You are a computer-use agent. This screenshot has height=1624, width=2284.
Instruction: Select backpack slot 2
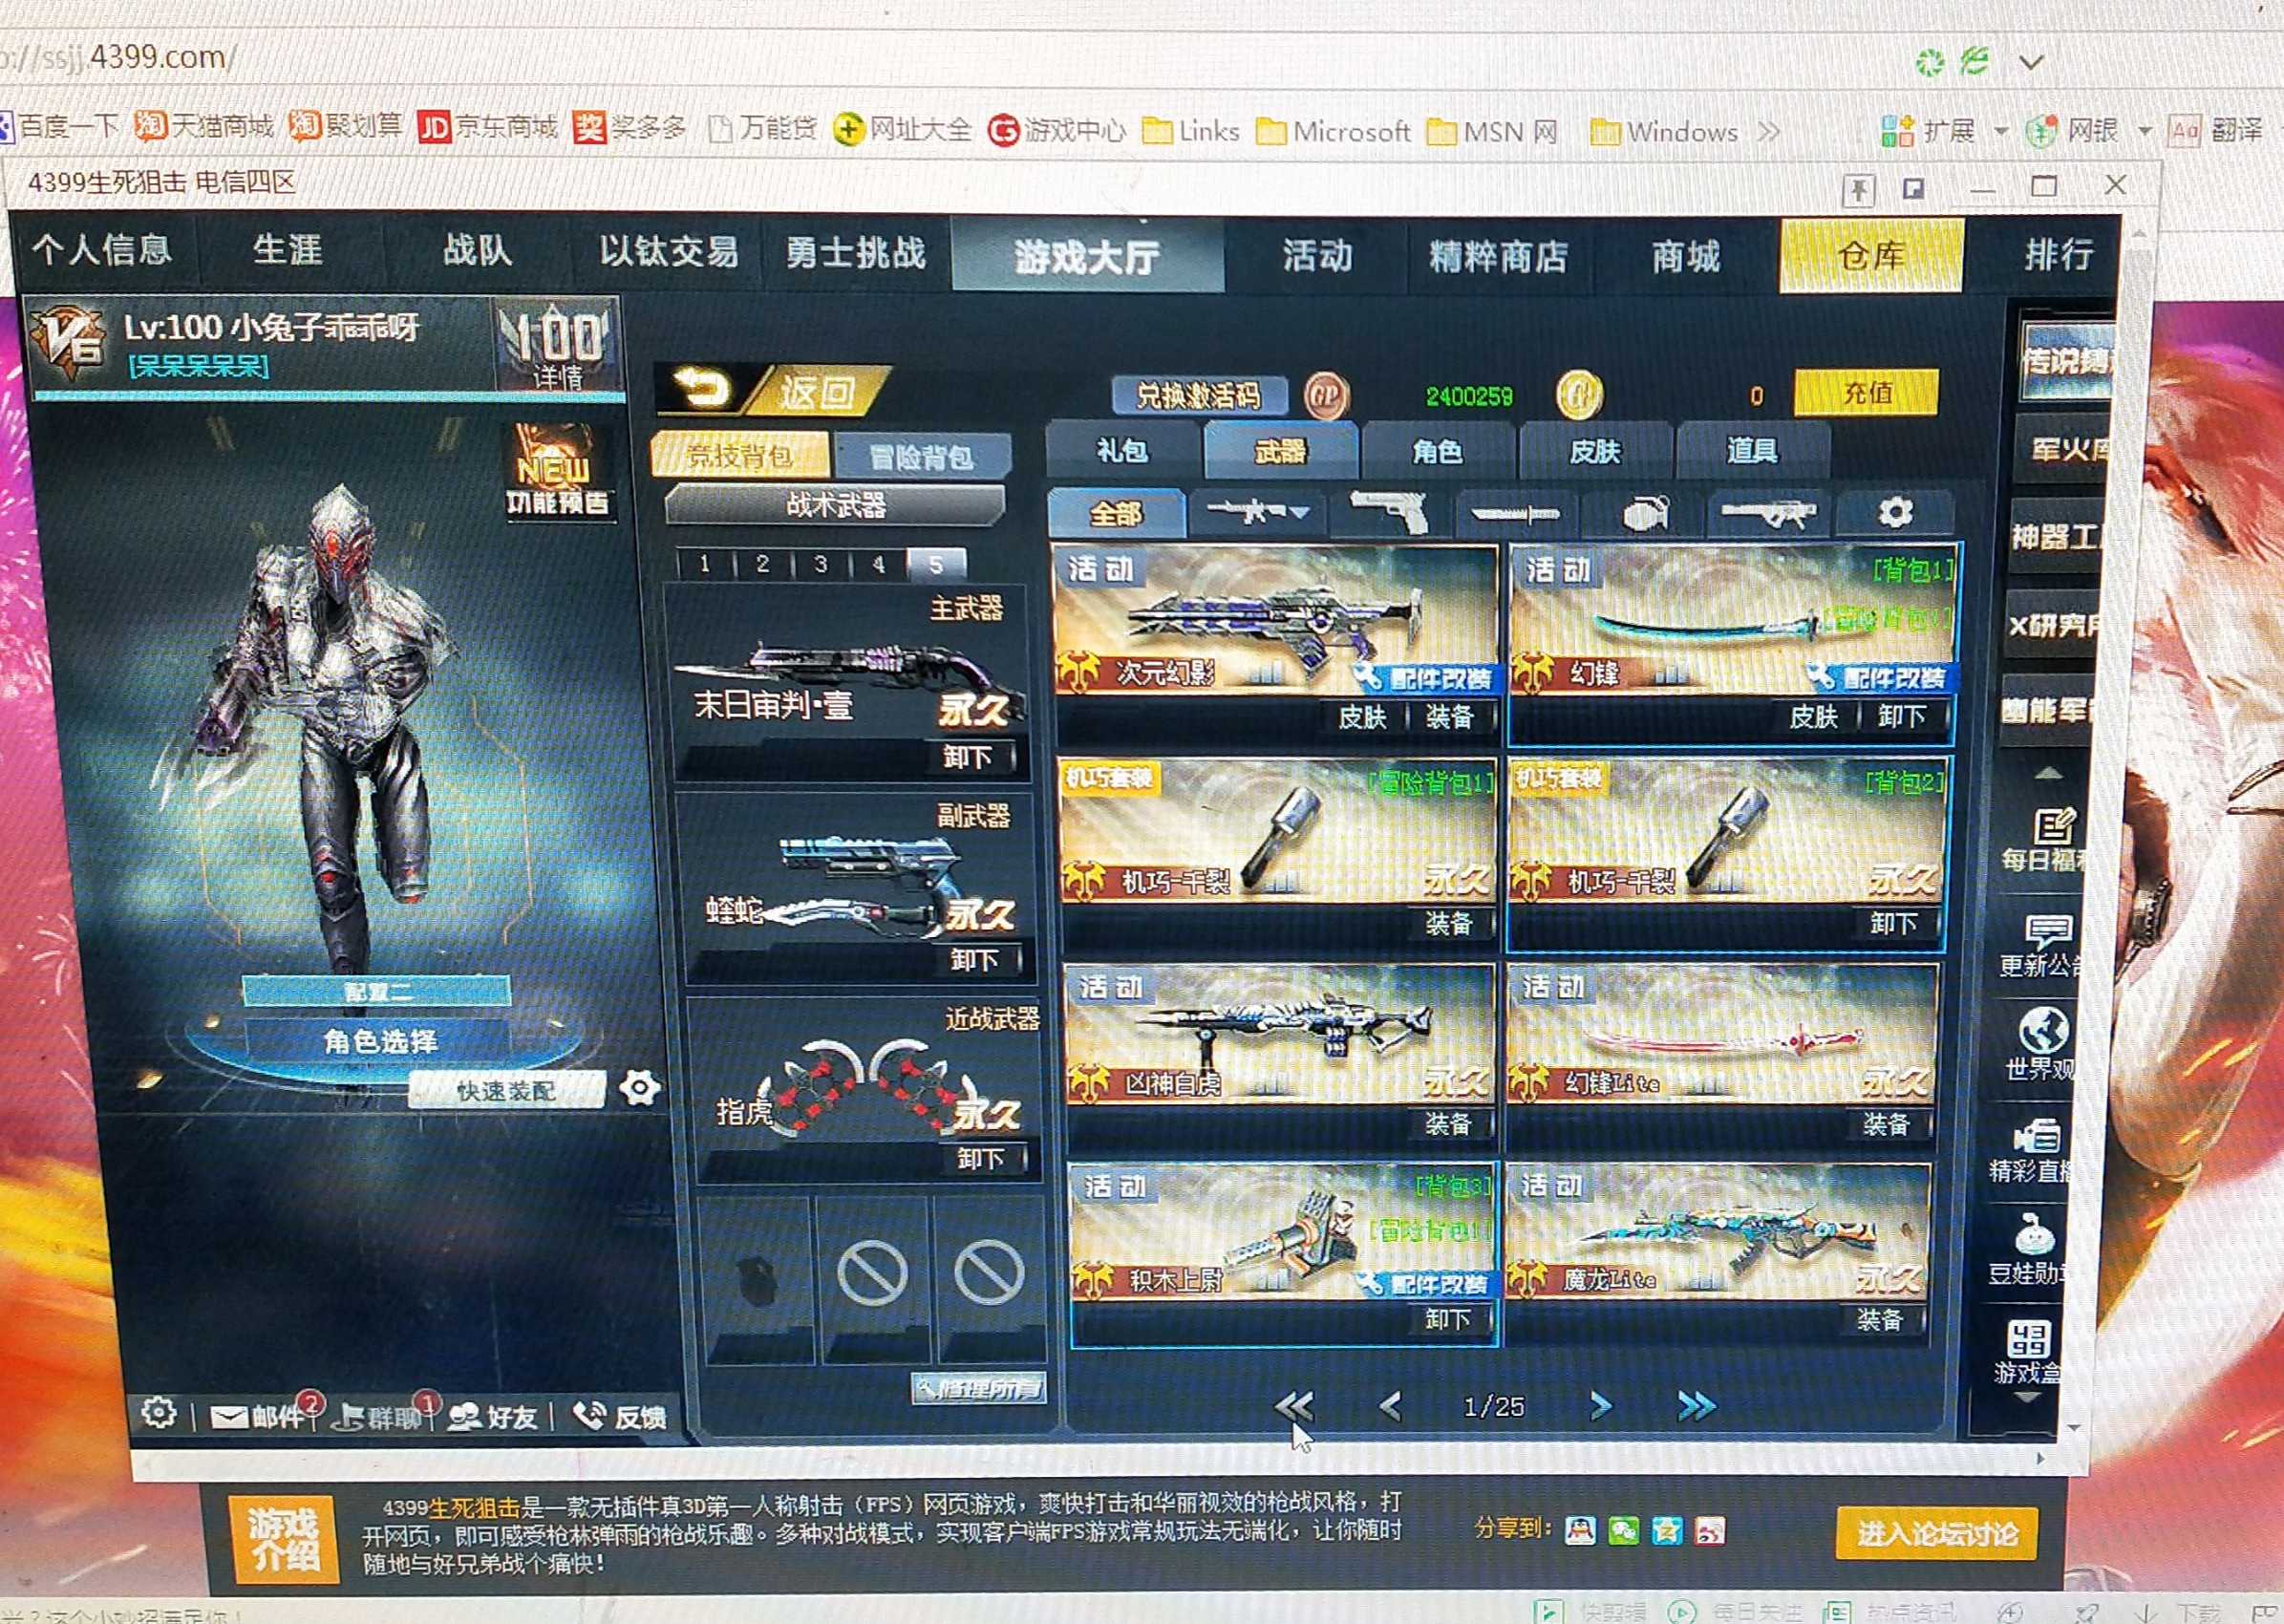[x=763, y=564]
